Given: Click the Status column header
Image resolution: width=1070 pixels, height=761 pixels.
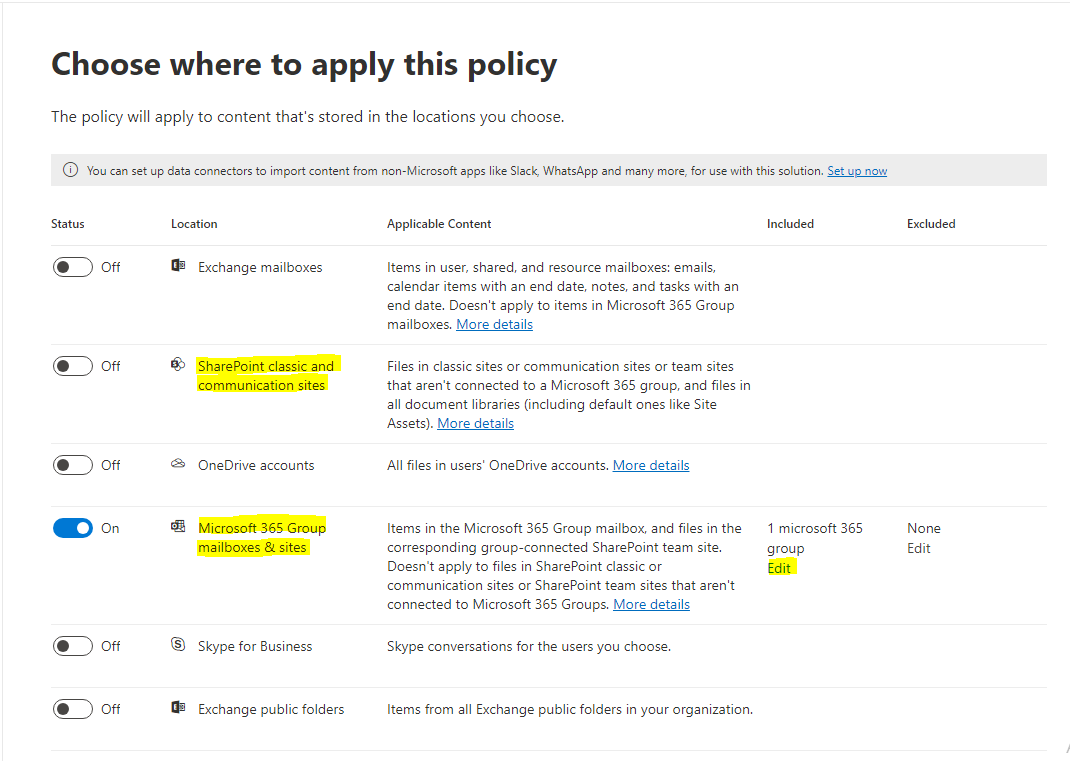Looking at the screenshot, I should click(x=68, y=224).
